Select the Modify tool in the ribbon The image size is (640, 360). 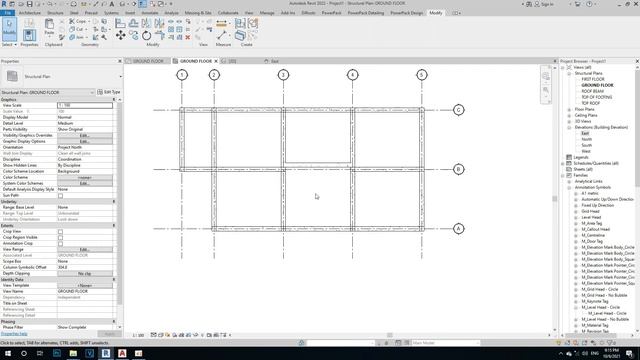(9, 29)
